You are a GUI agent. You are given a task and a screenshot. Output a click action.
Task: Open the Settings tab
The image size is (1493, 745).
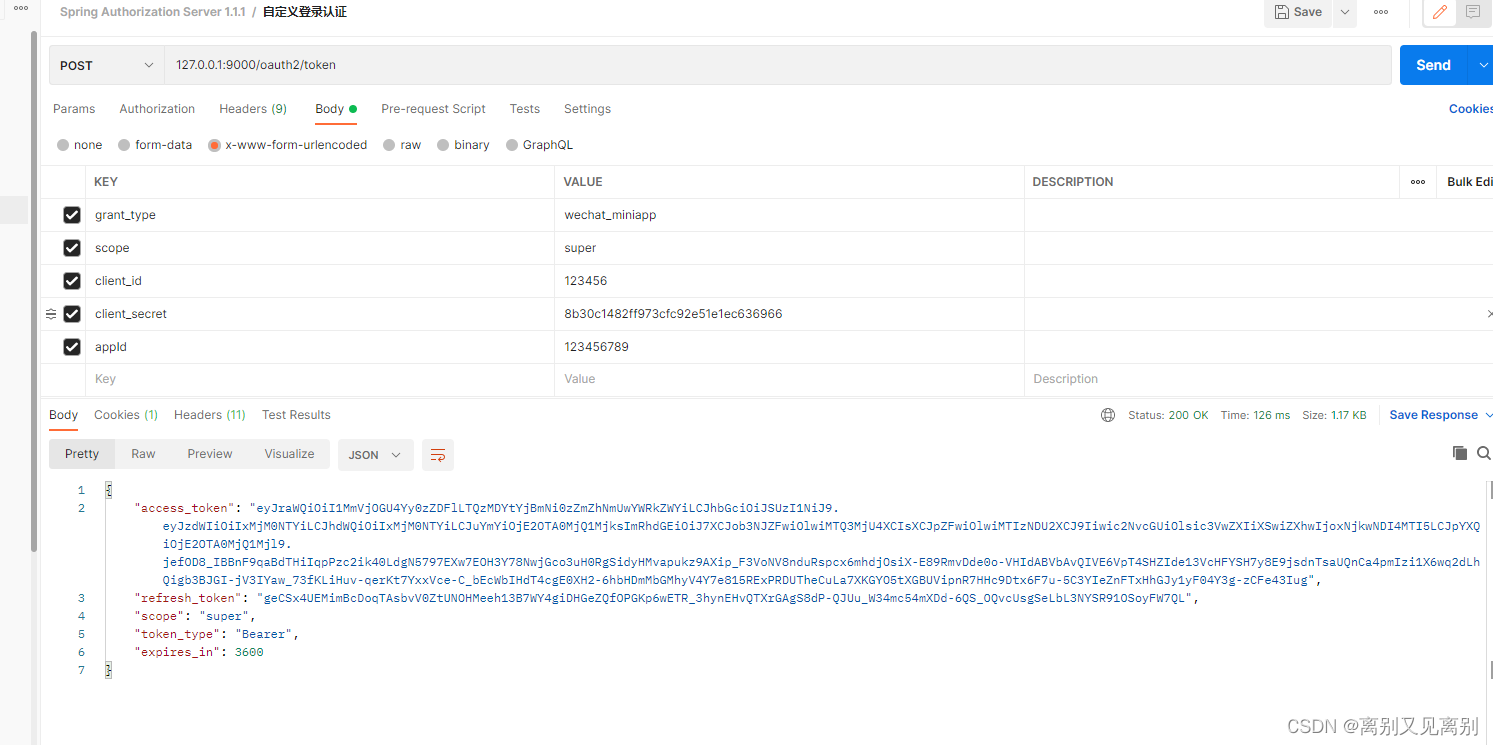click(x=587, y=109)
